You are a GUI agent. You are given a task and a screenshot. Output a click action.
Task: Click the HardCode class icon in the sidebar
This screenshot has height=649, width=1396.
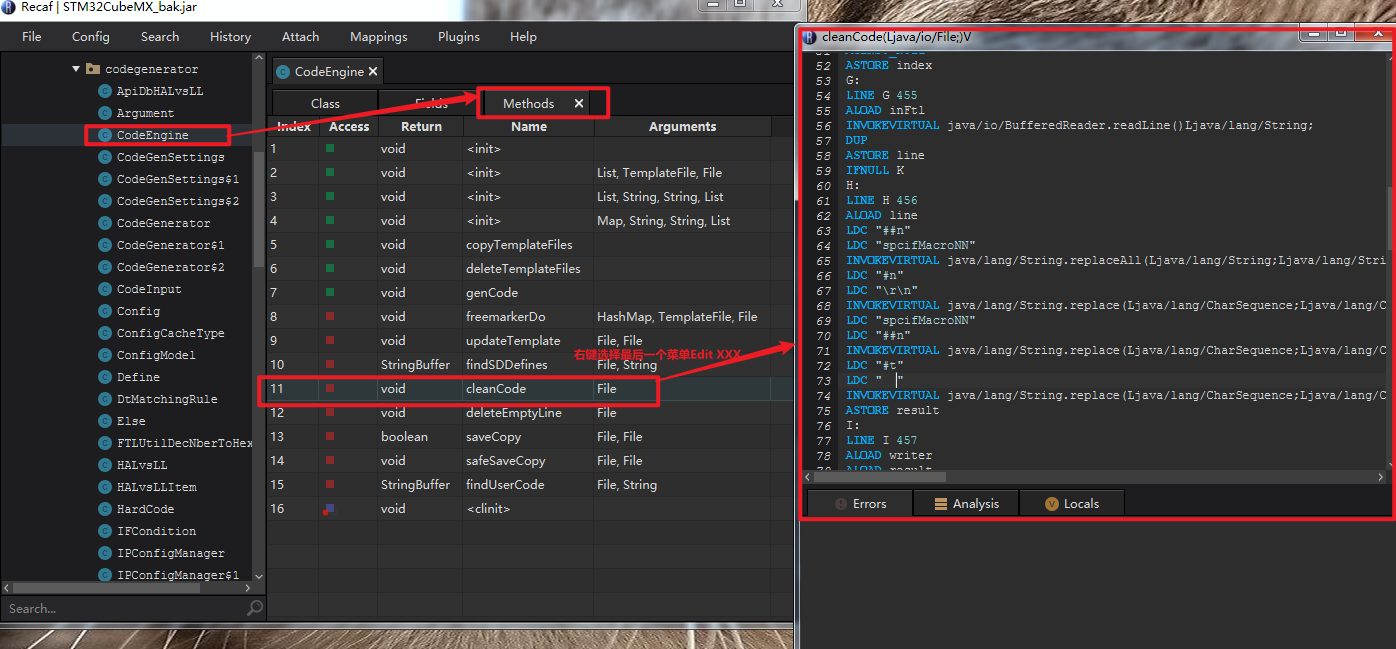tap(106, 509)
